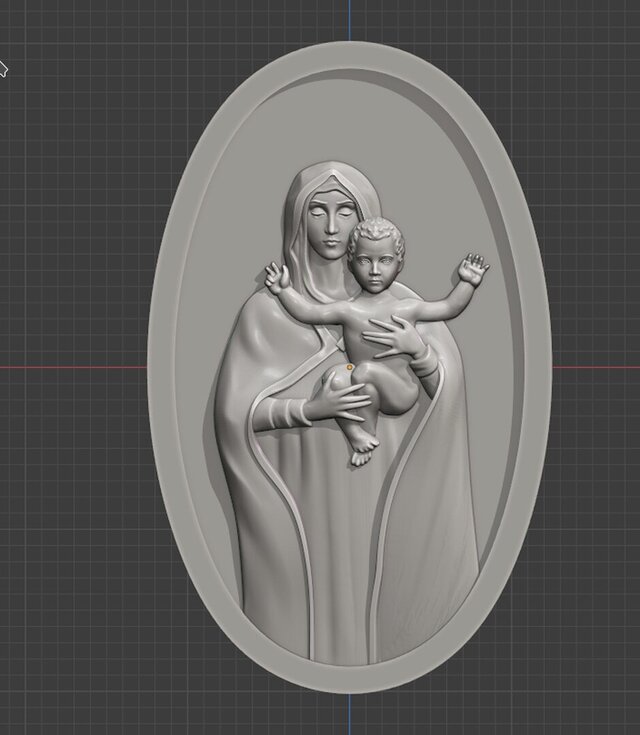The height and width of the screenshot is (735, 640).
Task: Click the child's dangling foot
Action: pyautogui.click(x=364, y=453)
